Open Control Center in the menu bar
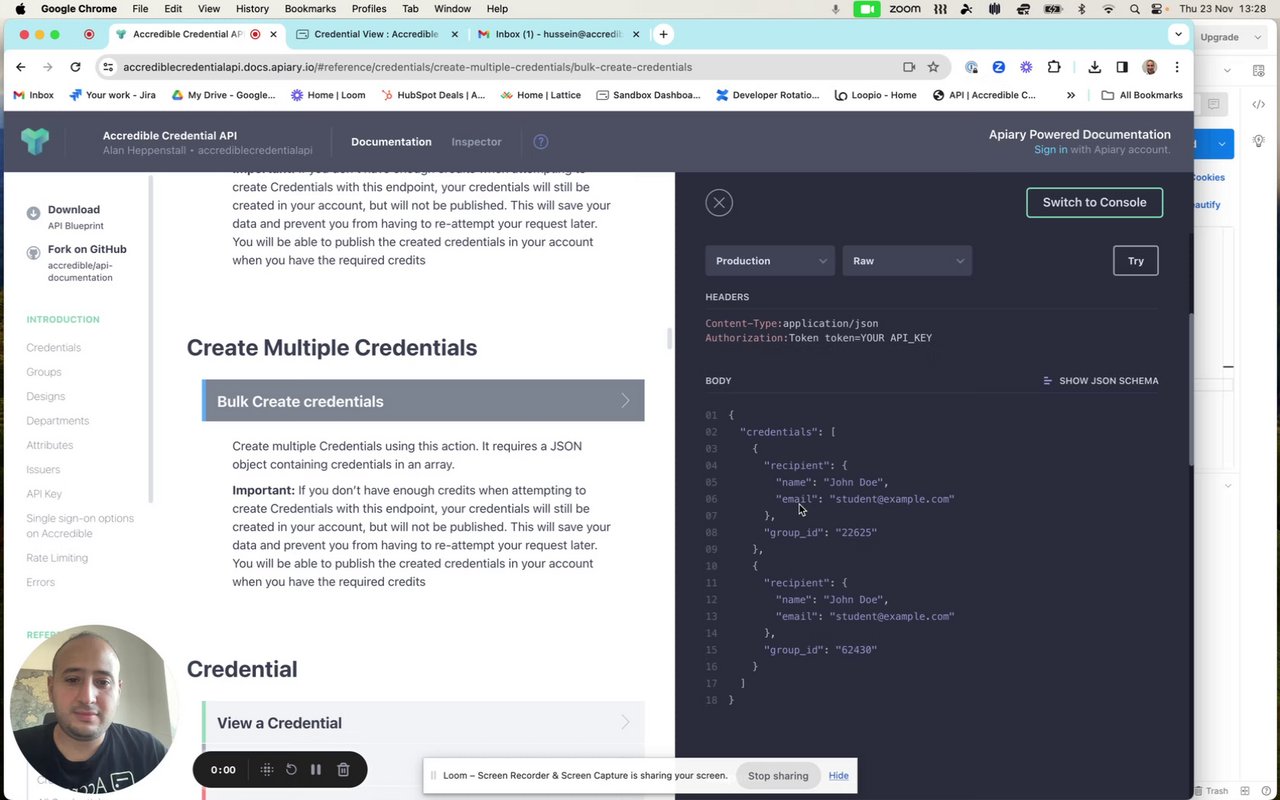The width and height of the screenshot is (1280, 800). point(1158,9)
